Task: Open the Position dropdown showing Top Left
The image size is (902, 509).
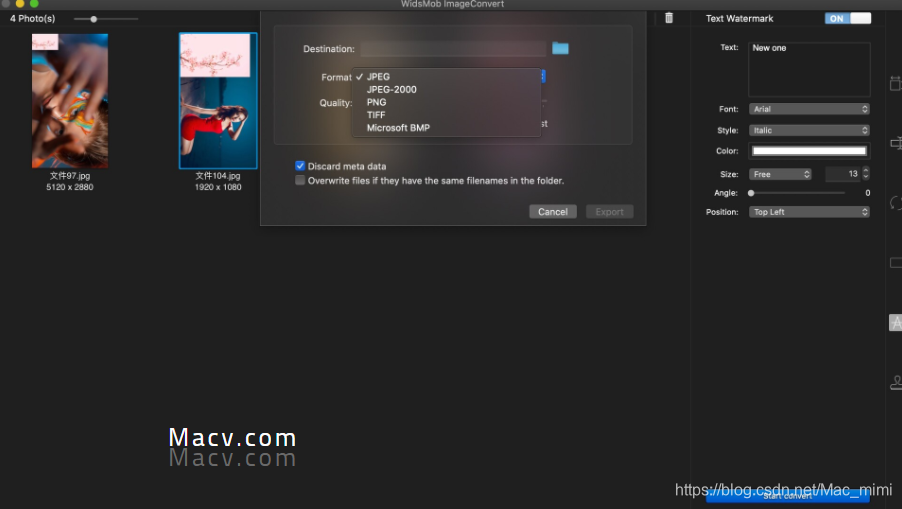Action: click(809, 212)
